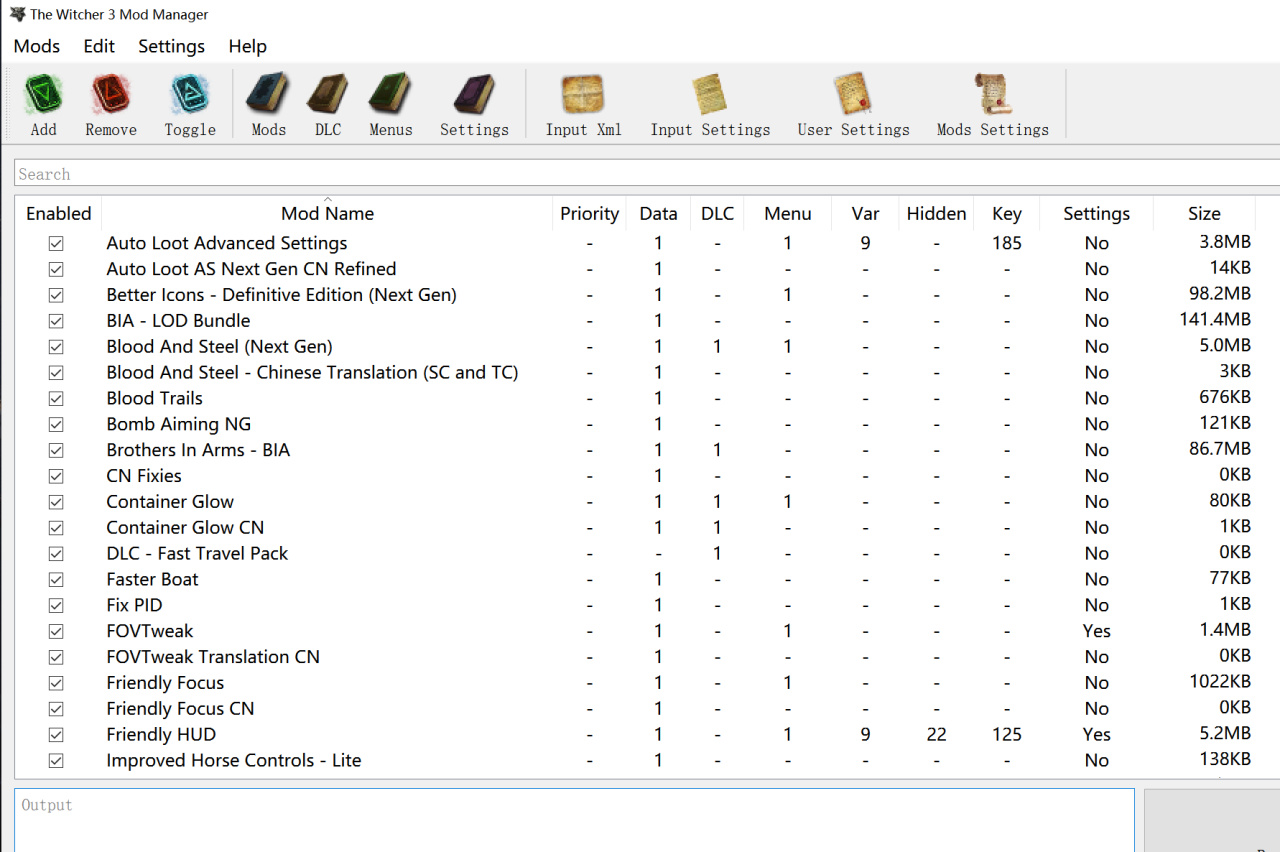The width and height of the screenshot is (1280, 852).
Task: Open the Settings menu in the menu bar
Action: (x=171, y=46)
